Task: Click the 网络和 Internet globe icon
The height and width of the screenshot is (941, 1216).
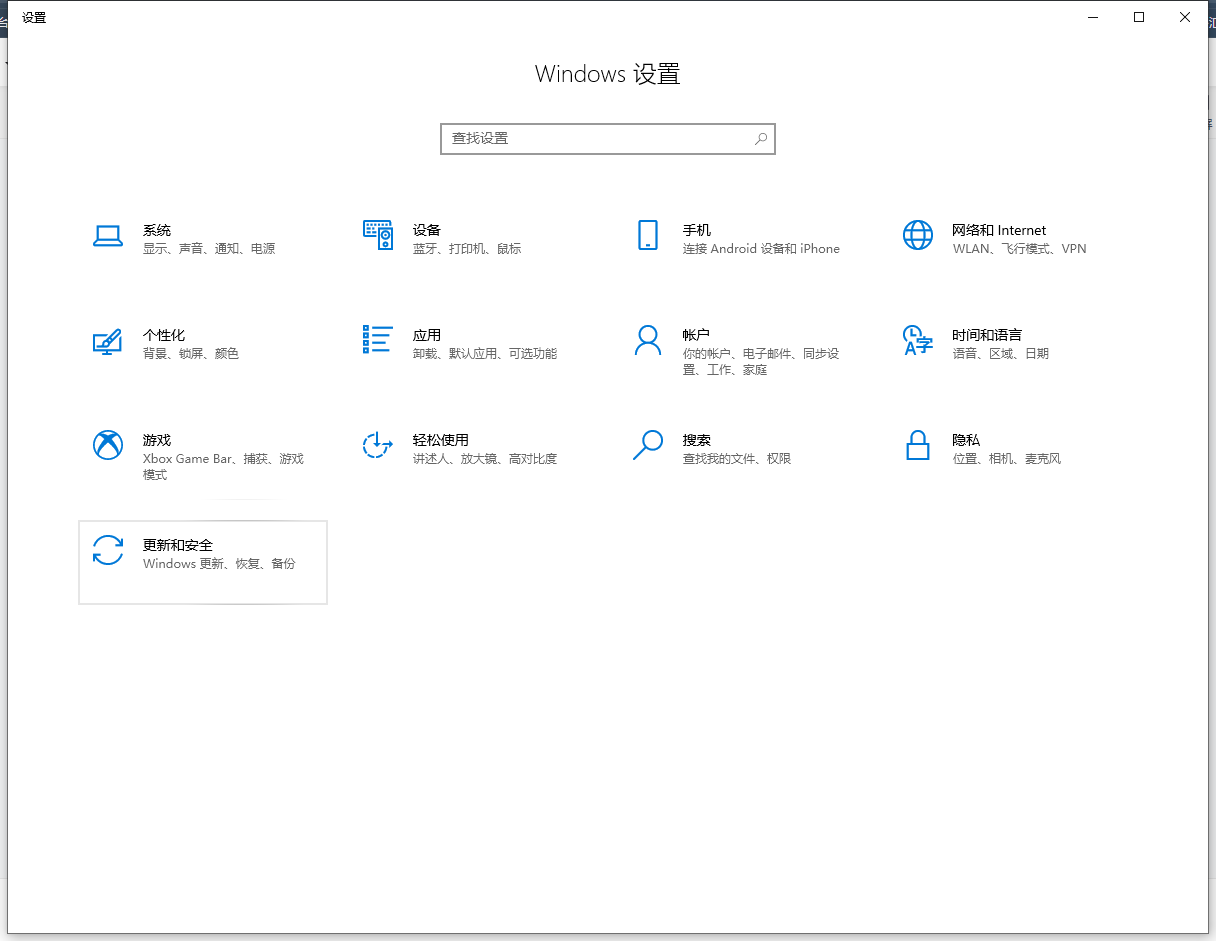Action: pyautogui.click(x=918, y=235)
